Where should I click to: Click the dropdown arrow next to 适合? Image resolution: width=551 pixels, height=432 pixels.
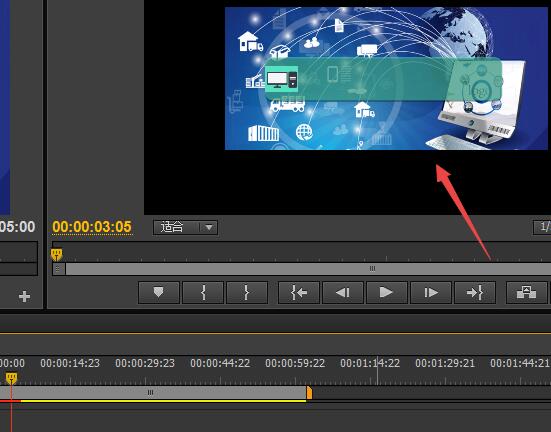209,228
